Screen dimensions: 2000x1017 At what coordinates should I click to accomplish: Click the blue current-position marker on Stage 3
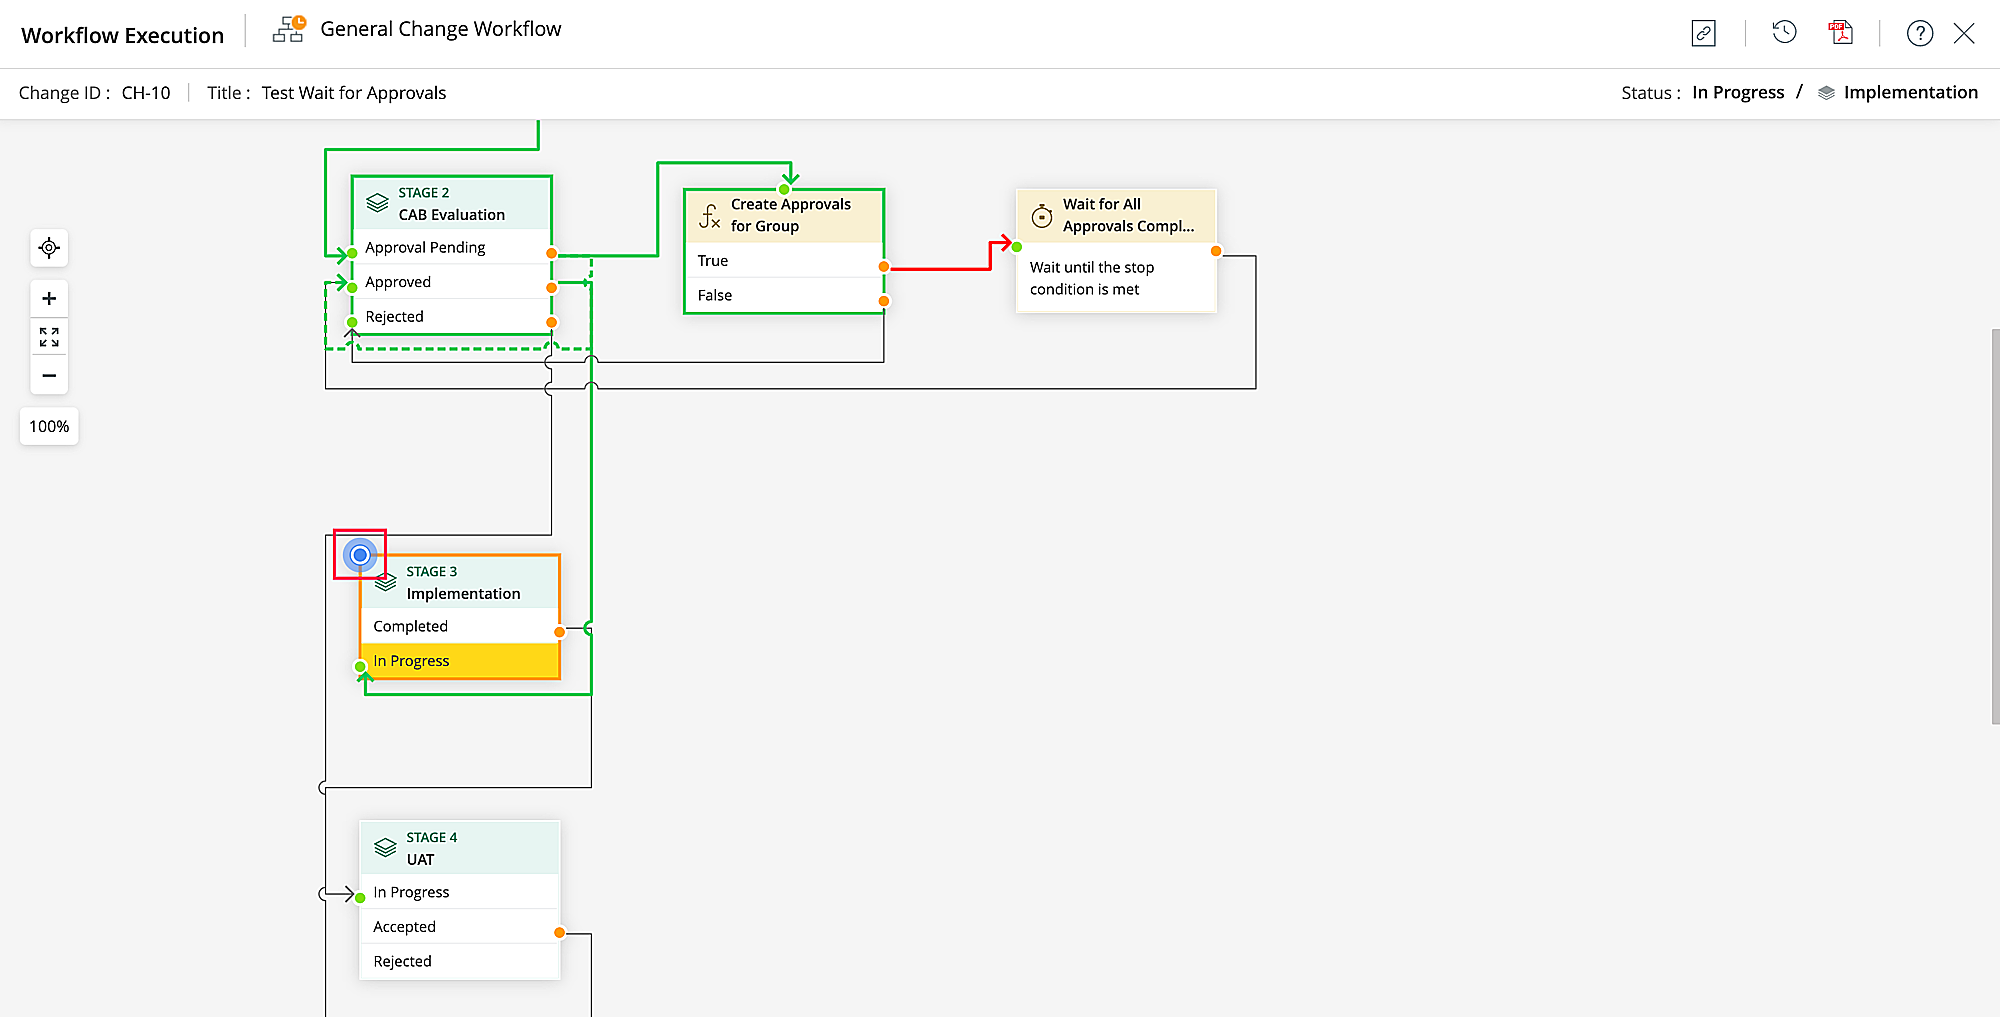360,555
